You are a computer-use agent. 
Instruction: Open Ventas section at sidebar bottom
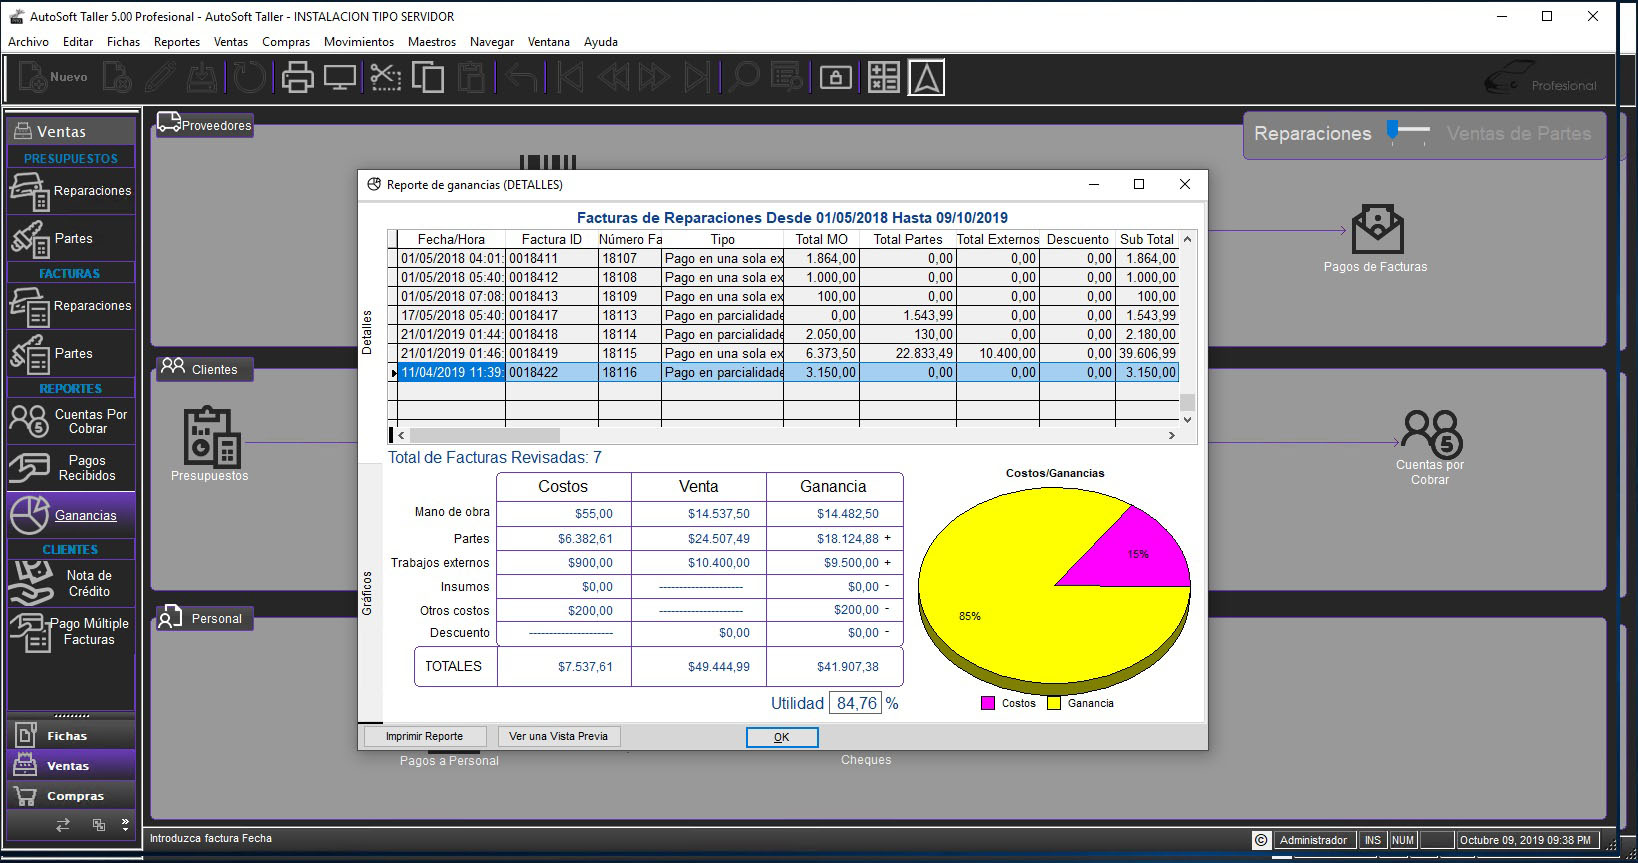coord(71,765)
